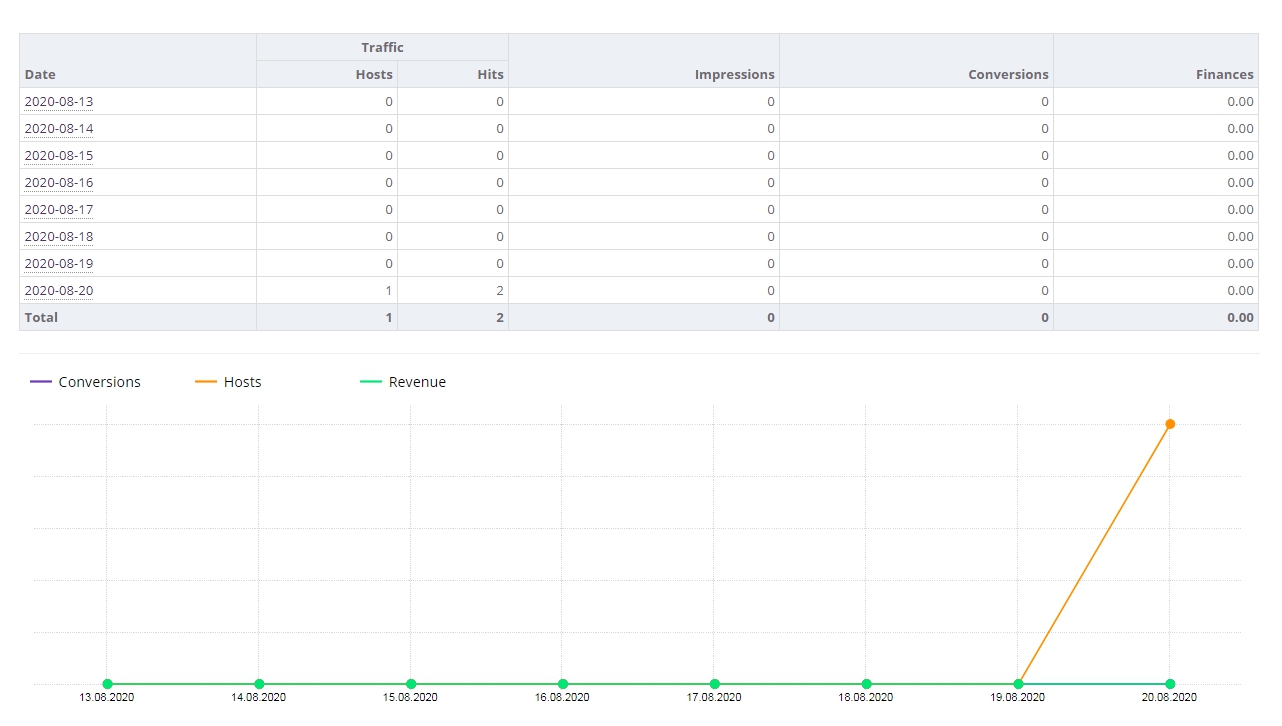Click the Impressions column header
Screen dimensions: 1282x726
(x=734, y=74)
